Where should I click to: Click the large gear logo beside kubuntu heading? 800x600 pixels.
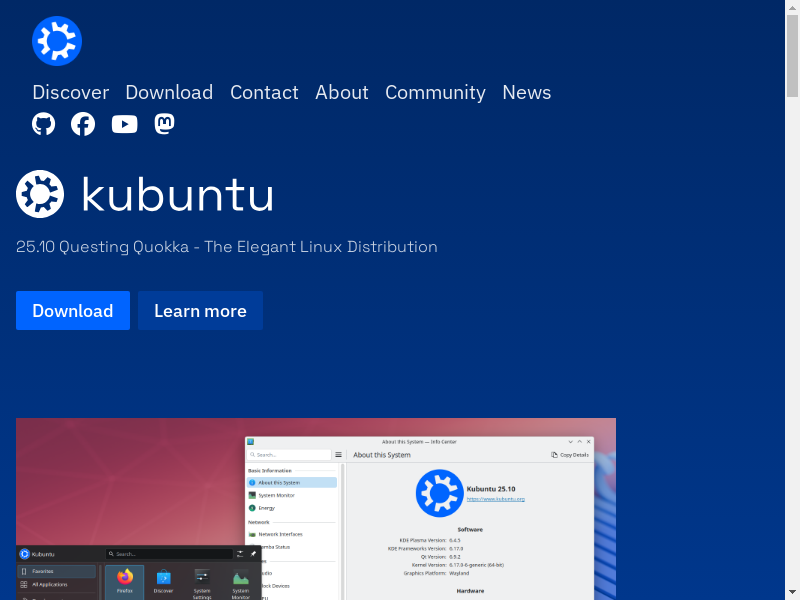40,194
